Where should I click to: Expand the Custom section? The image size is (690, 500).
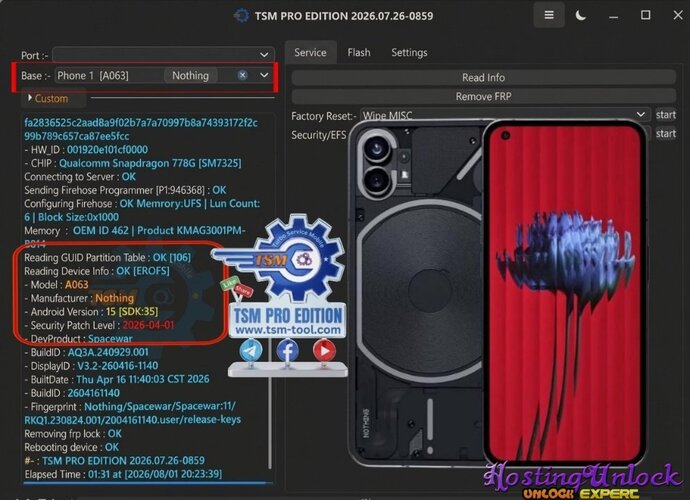(48, 98)
